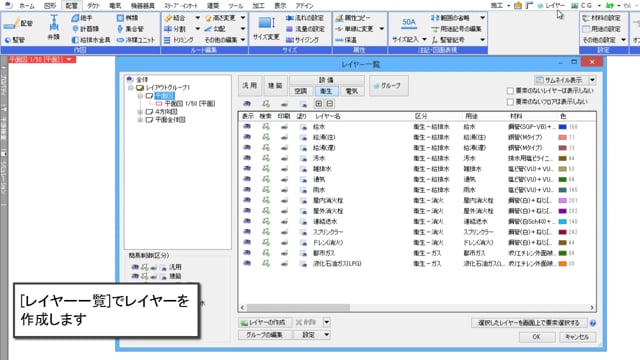Click the 保温 insulation tool
The height and width of the screenshot is (360, 640).
coord(346,40)
